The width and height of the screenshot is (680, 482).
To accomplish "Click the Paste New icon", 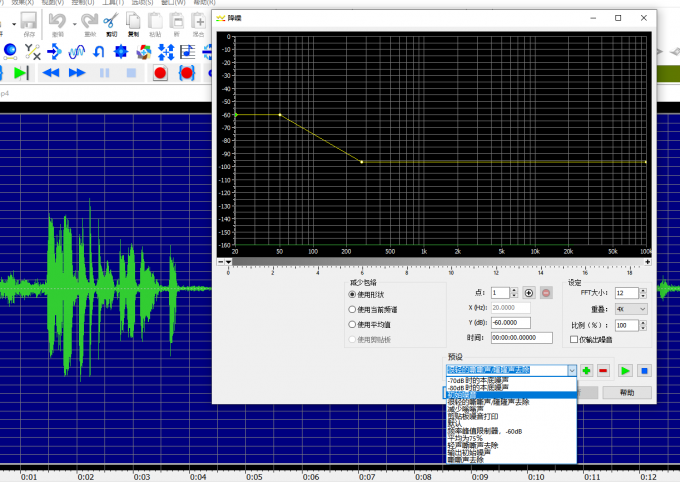I will [177, 20].
